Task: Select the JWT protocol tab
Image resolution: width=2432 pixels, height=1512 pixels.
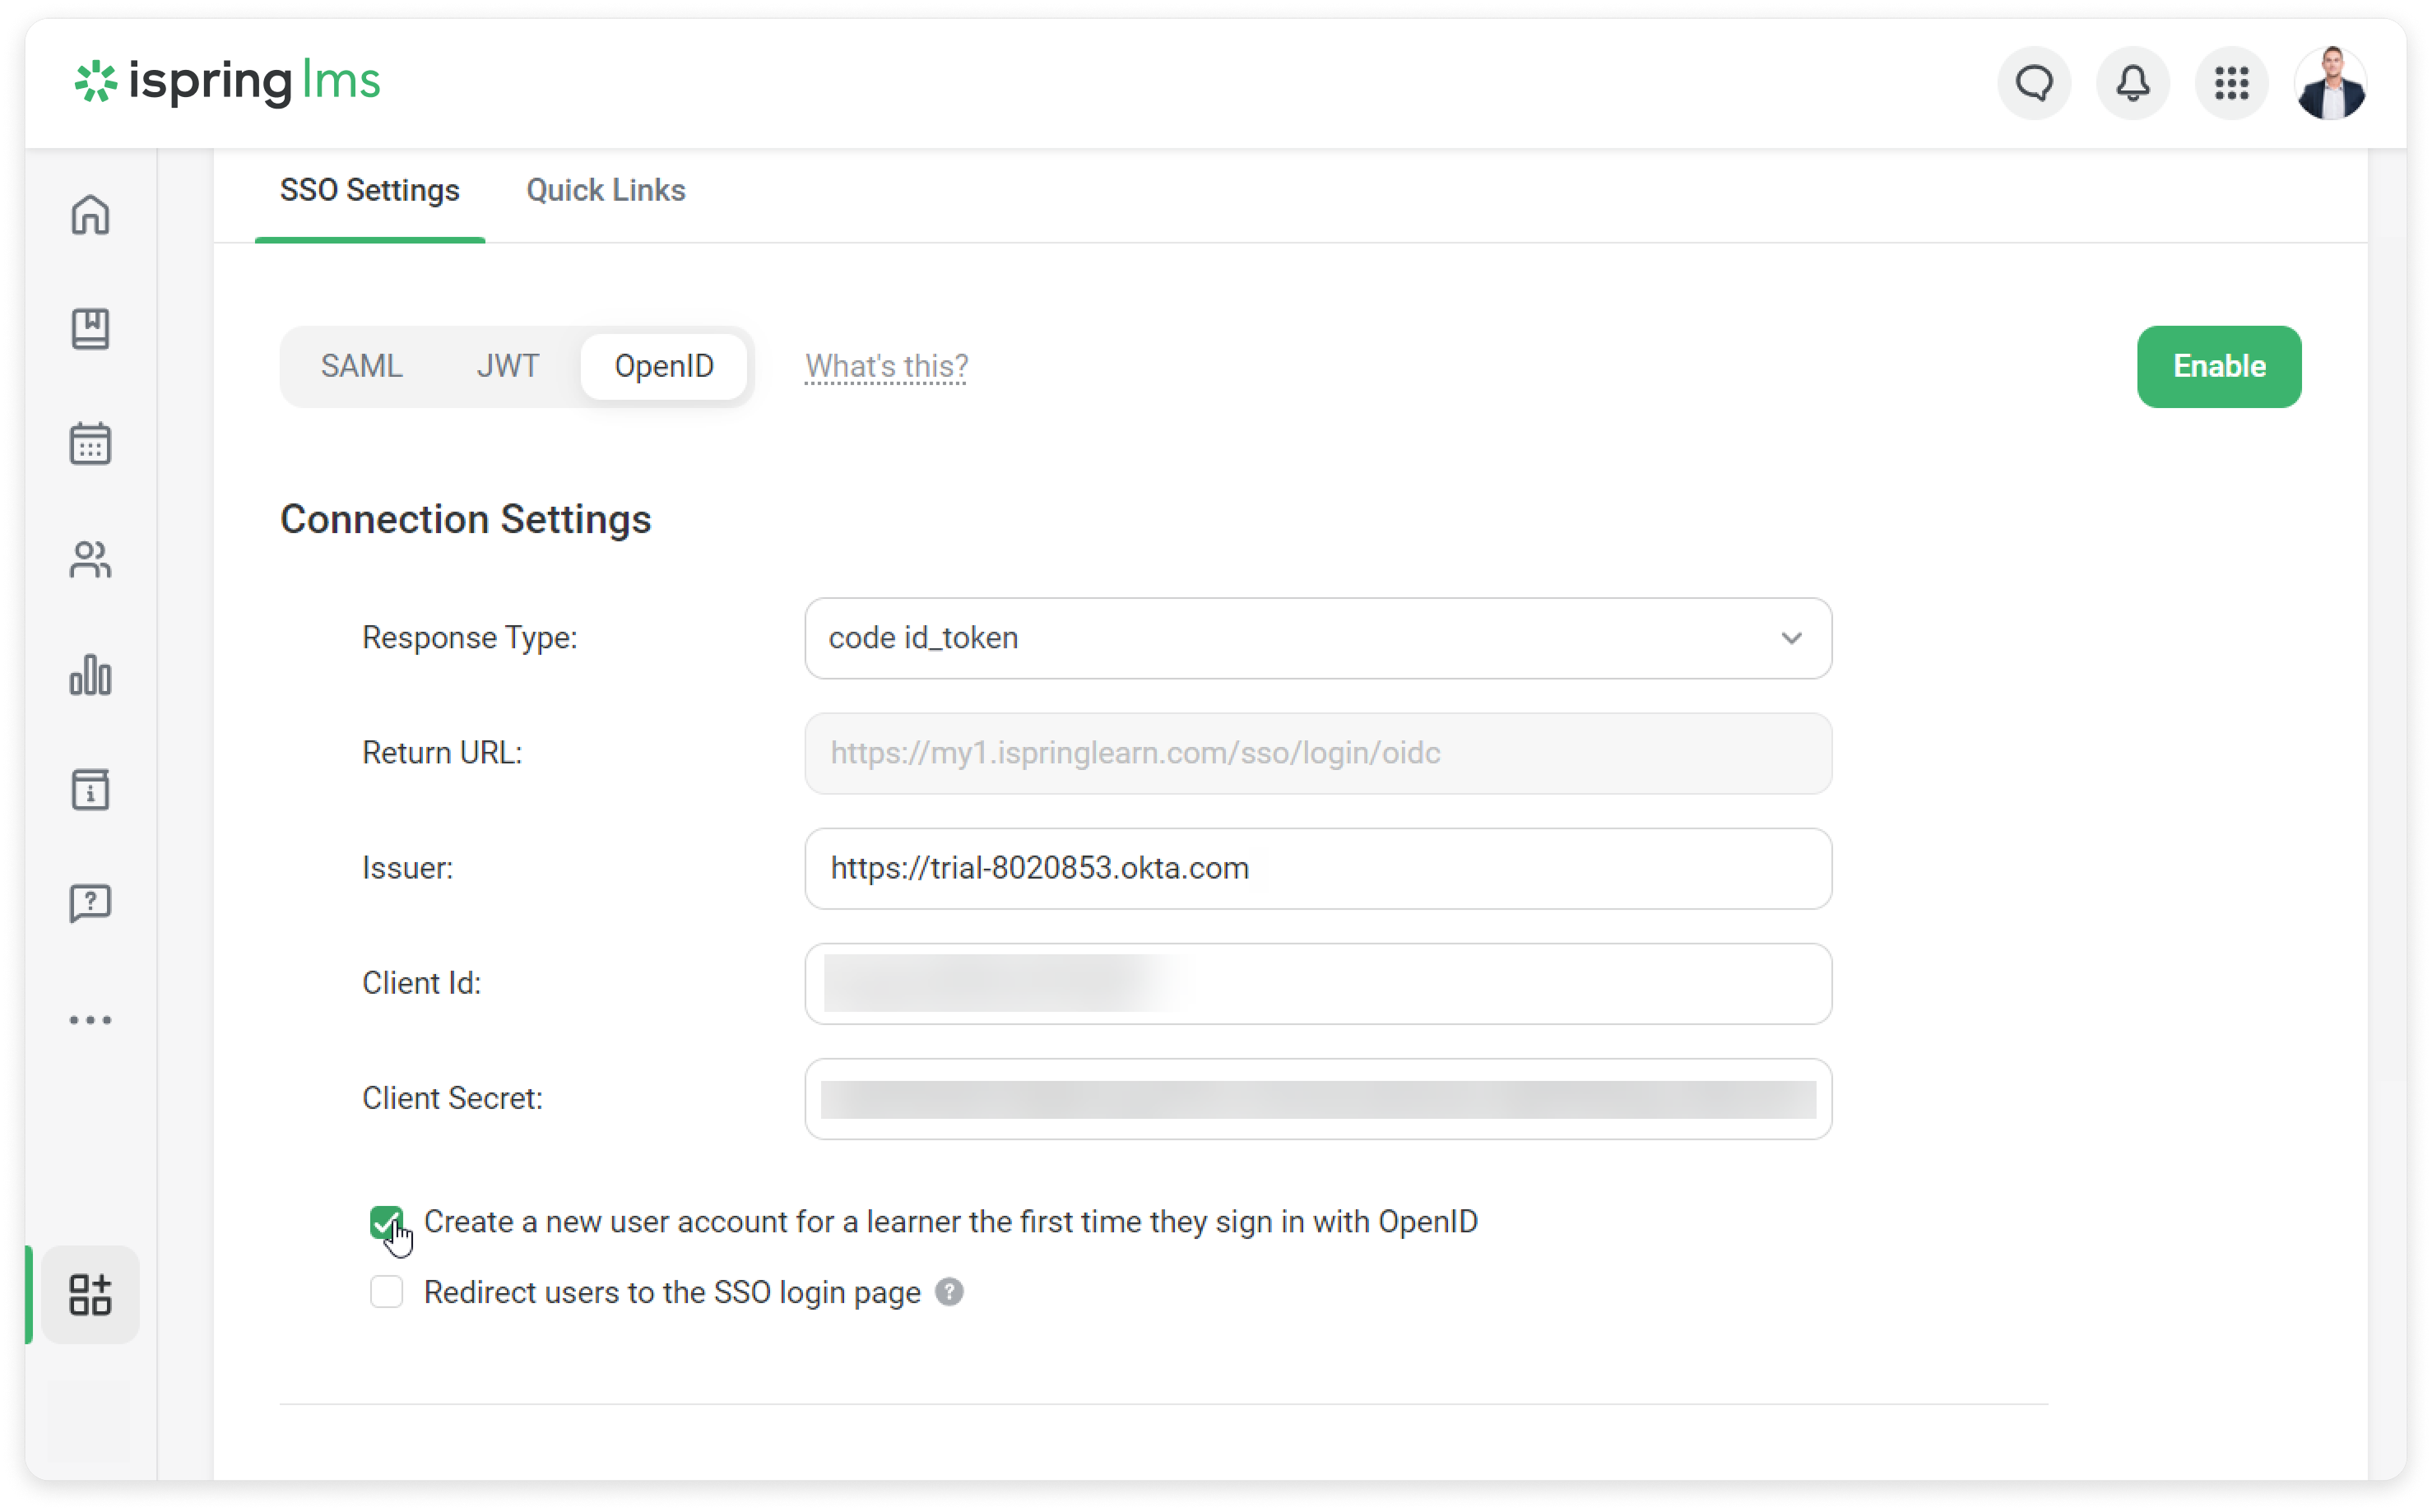Action: click(x=507, y=366)
